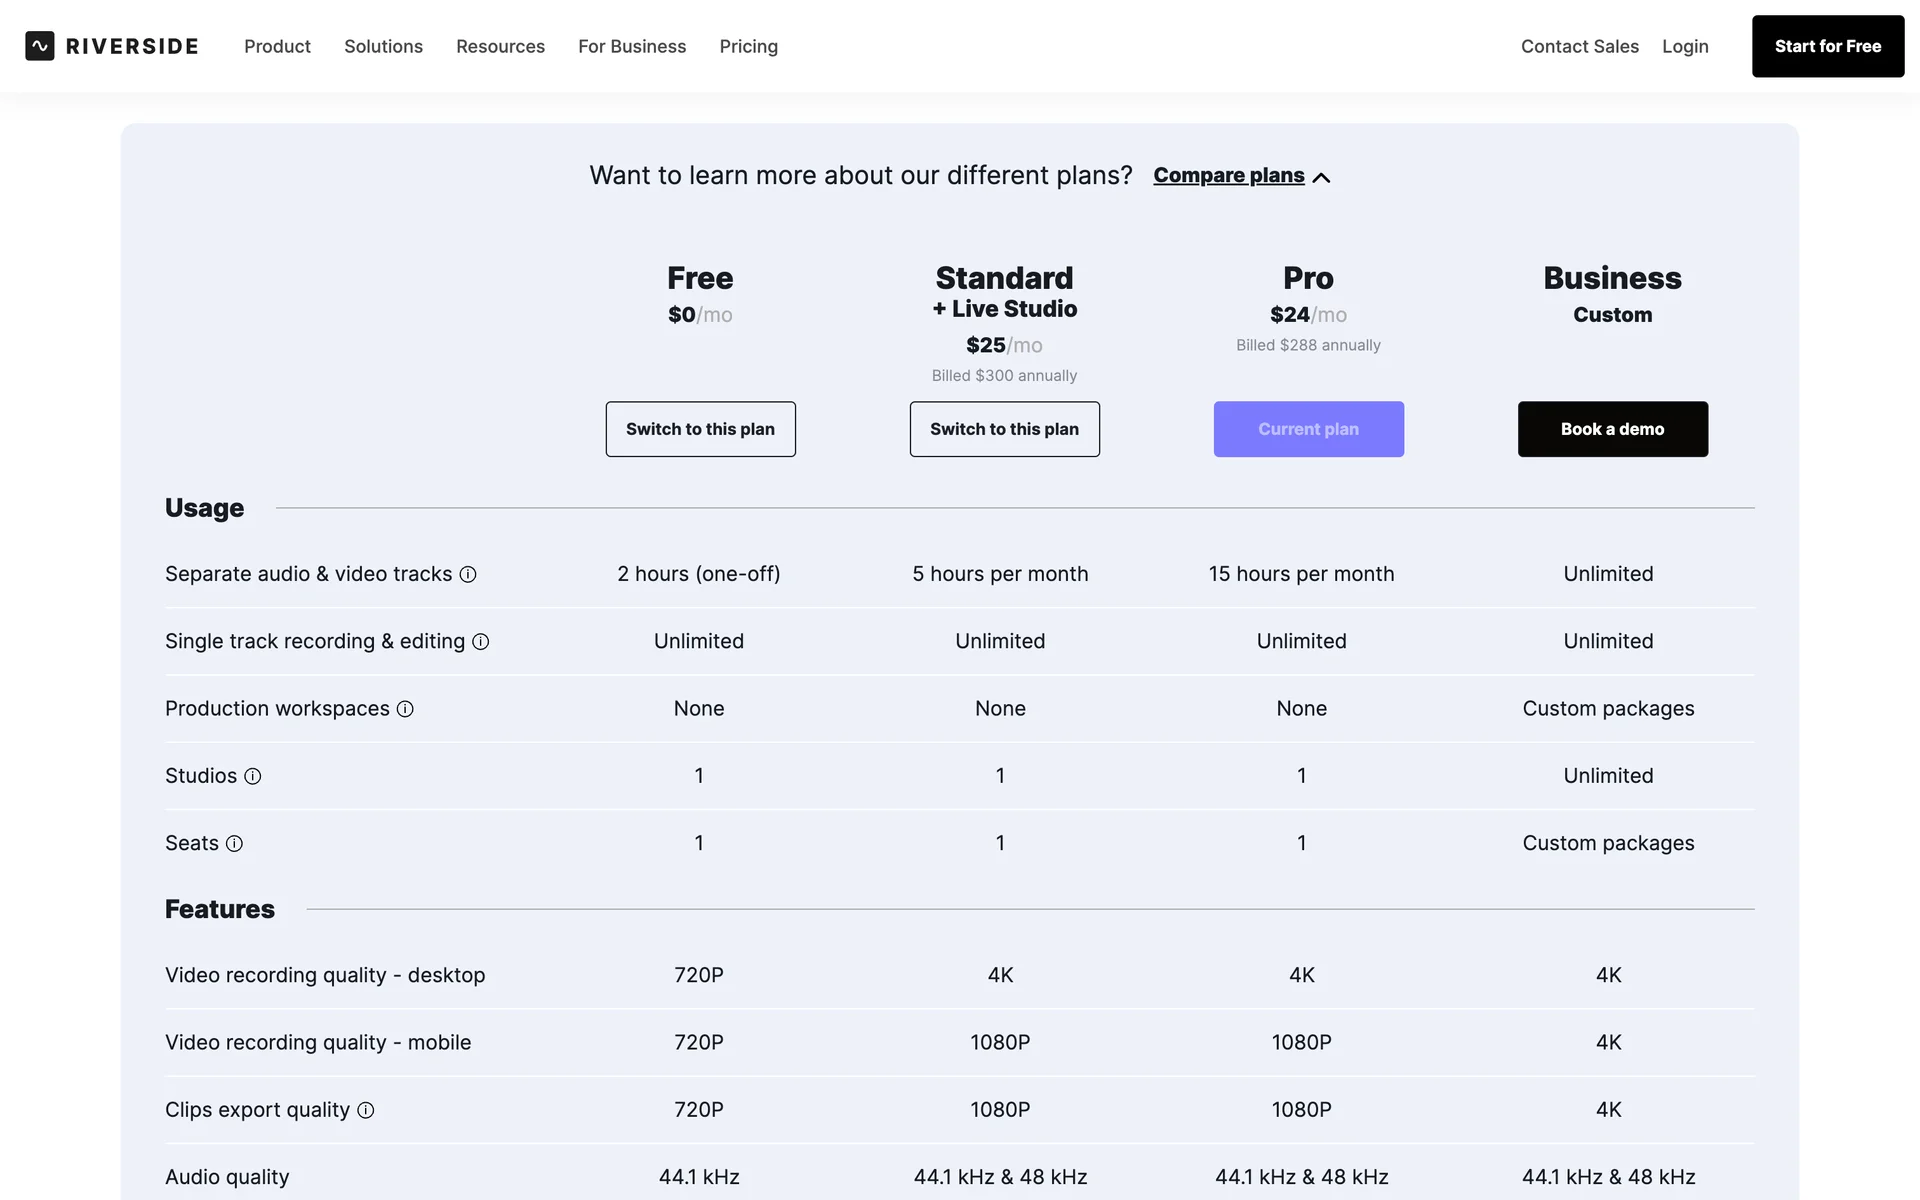Expand the Resources navigation menu
Screen dimensions: 1920x1200
click(500, 46)
